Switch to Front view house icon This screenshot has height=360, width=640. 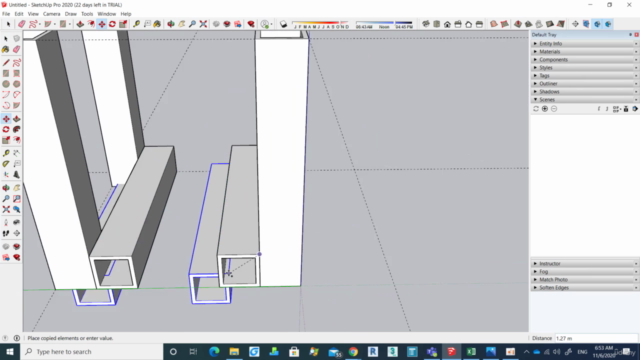(x=447, y=24)
